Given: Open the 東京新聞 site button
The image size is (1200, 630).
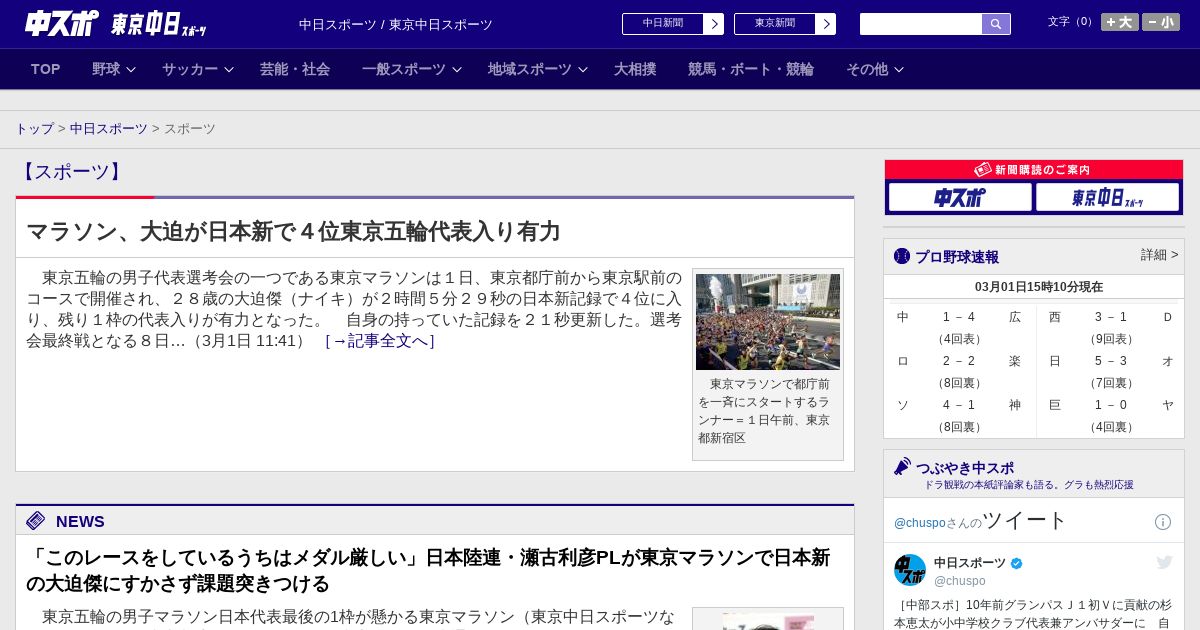Looking at the screenshot, I should coord(775,24).
